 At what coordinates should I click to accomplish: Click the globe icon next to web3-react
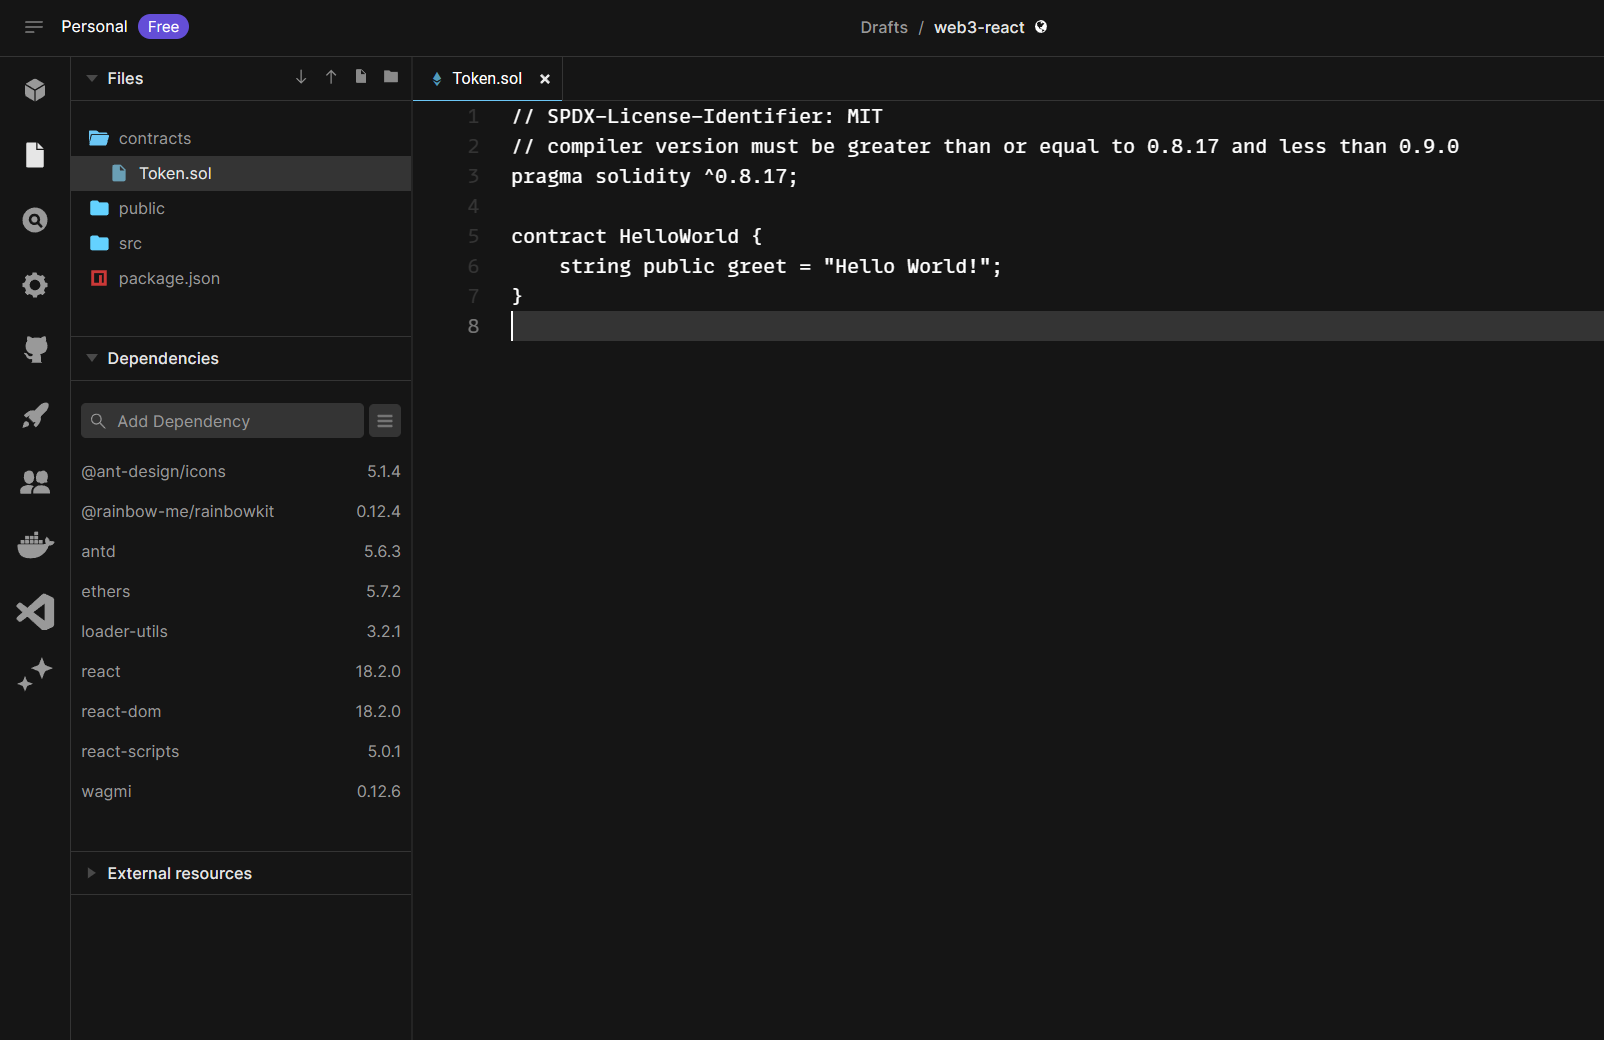(x=1041, y=27)
